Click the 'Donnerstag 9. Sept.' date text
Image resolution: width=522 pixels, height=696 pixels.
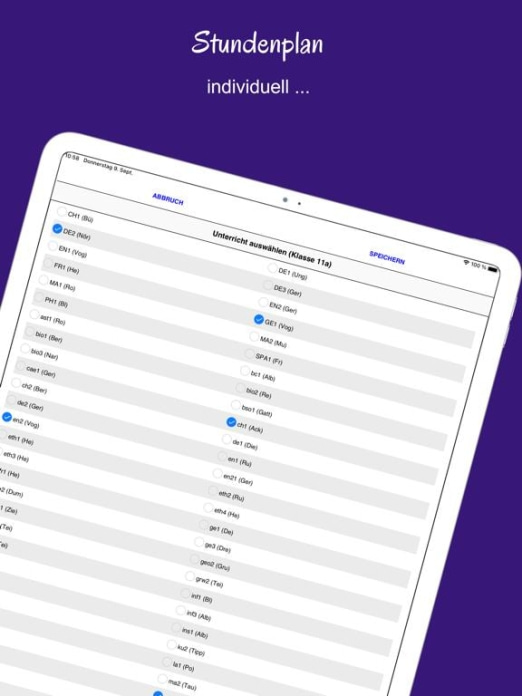tap(108, 166)
